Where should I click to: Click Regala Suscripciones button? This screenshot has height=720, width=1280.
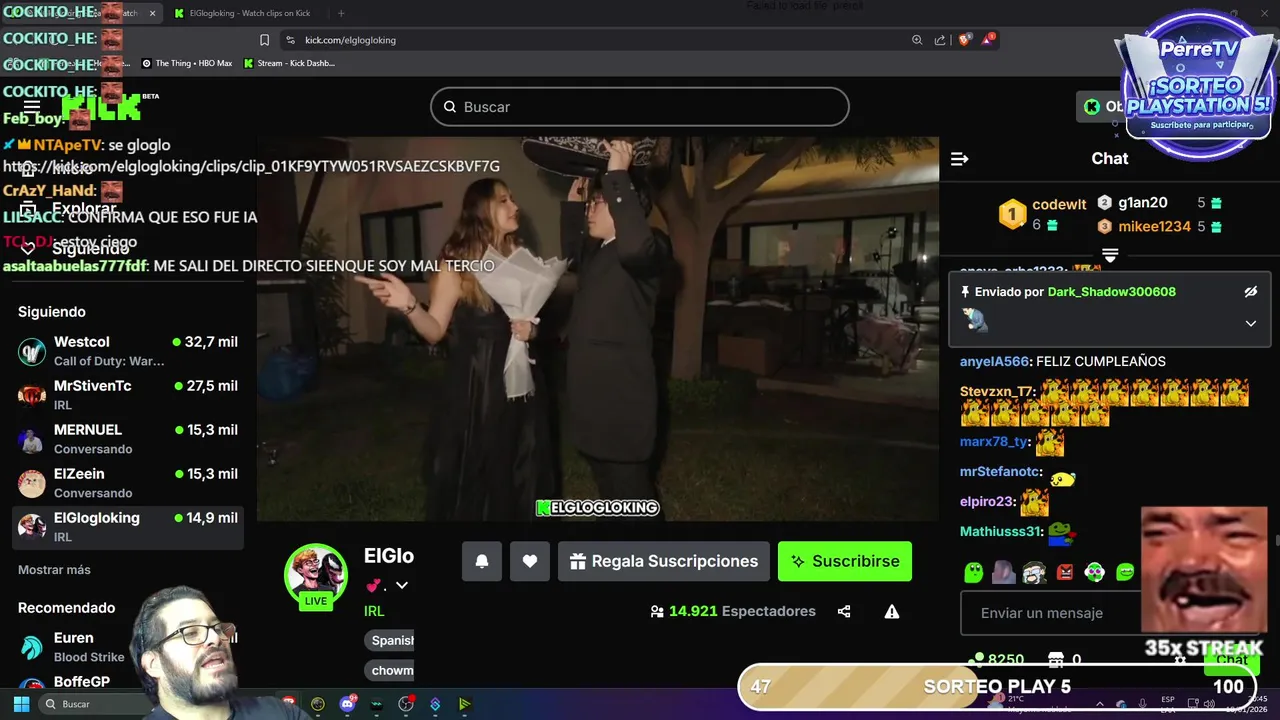pos(664,561)
